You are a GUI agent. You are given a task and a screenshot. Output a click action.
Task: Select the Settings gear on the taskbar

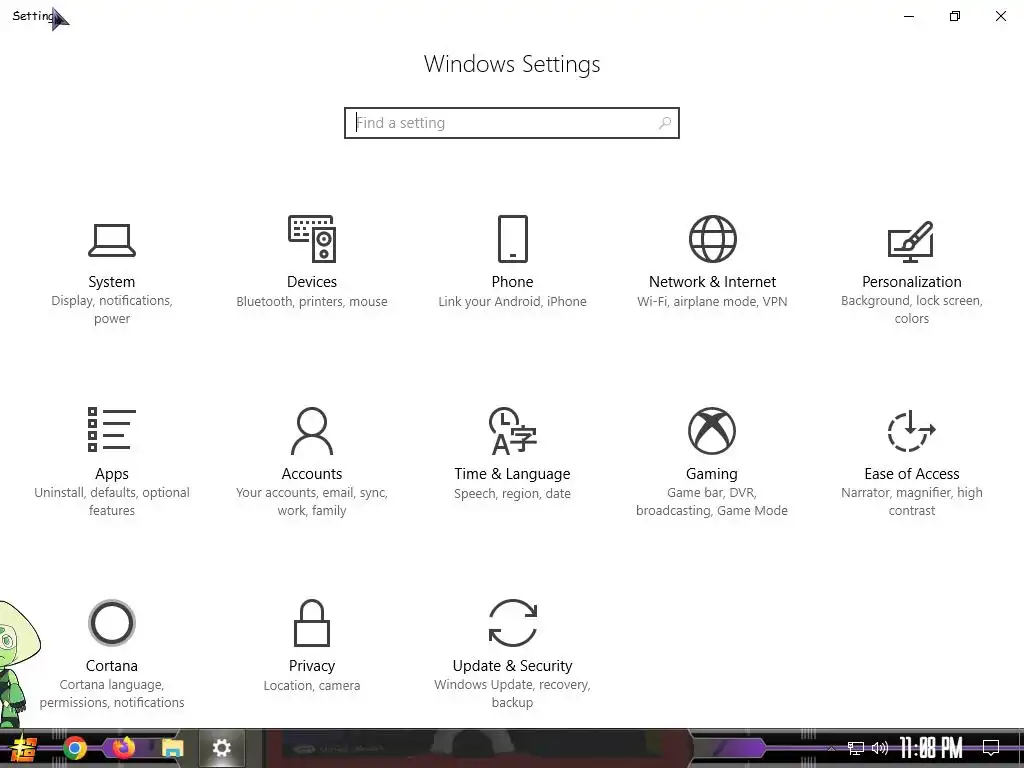tap(221, 748)
